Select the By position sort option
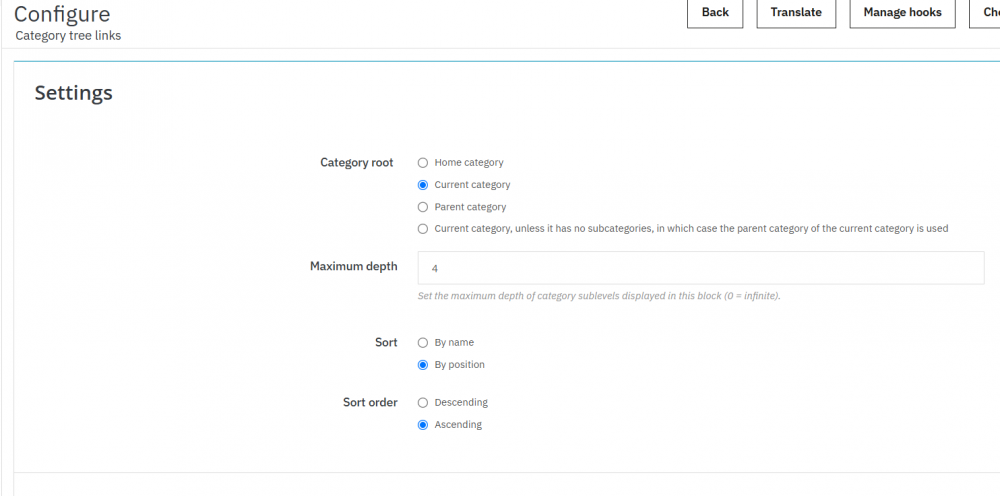This screenshot has width=1000, height=496. pyautogui.click(x=423, y=365)
